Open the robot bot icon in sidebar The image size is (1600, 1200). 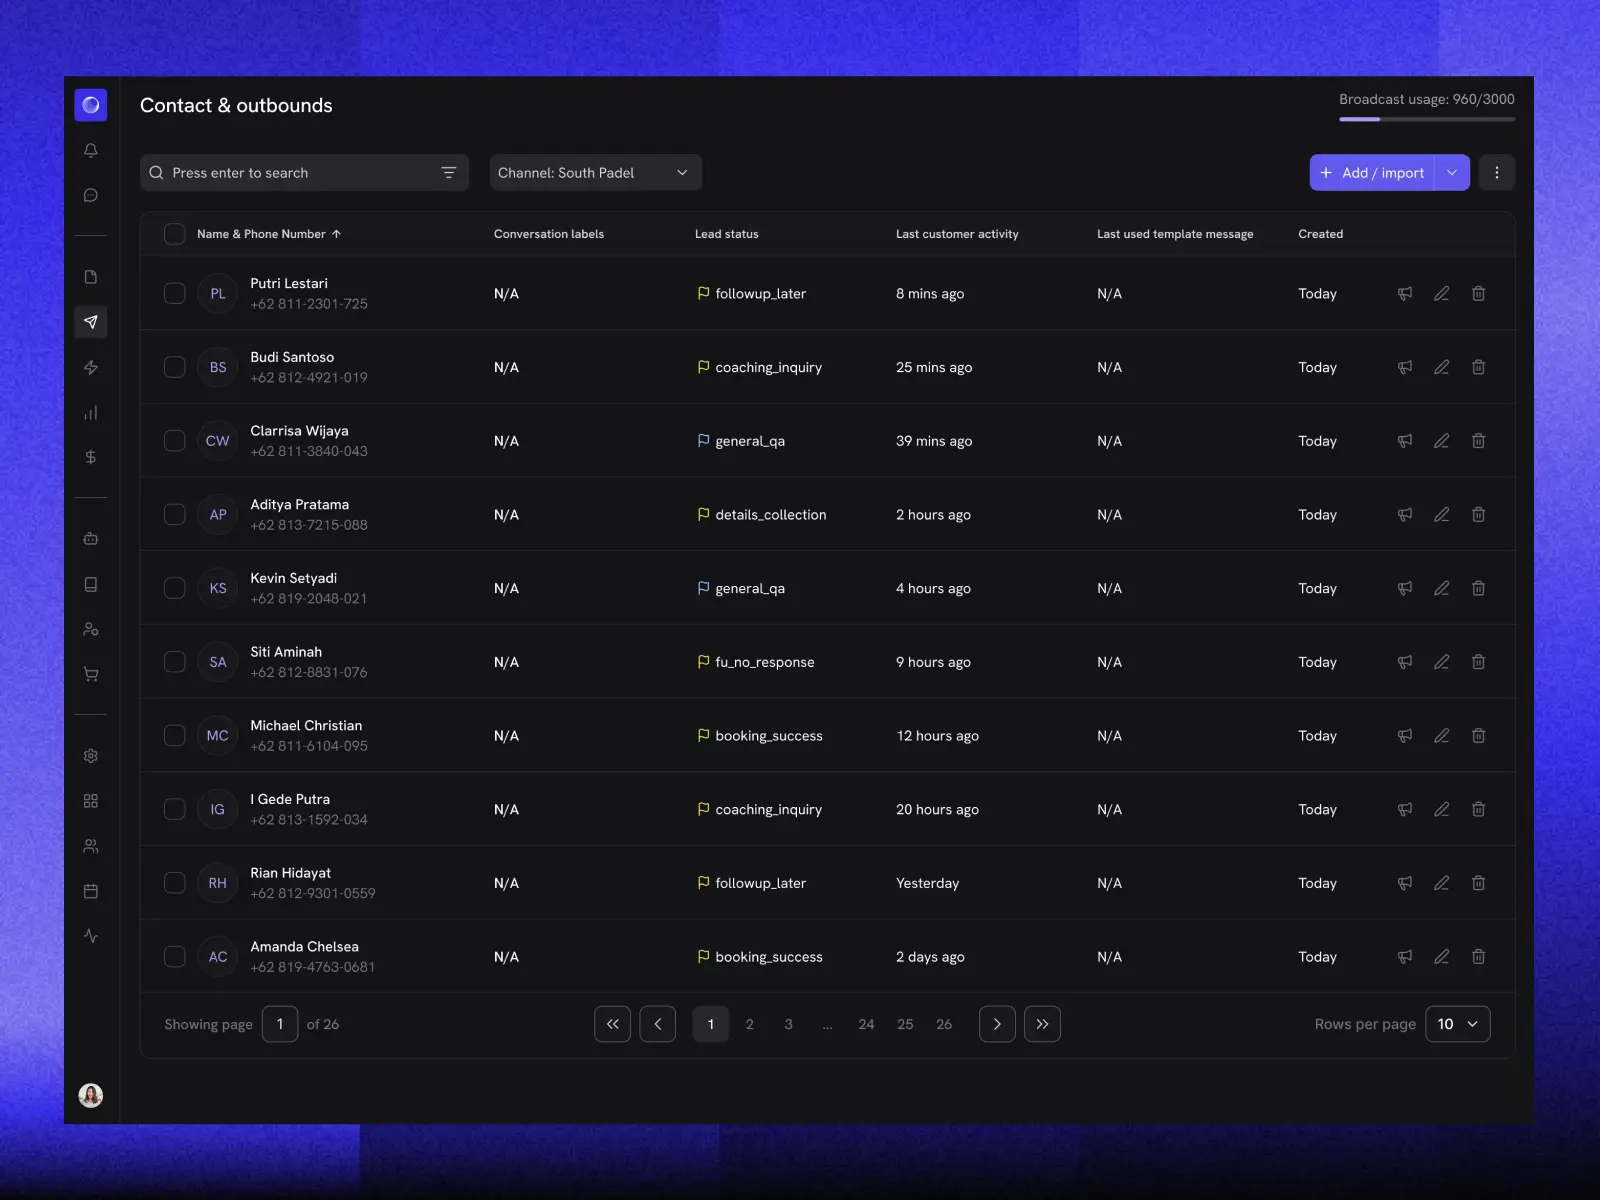coord(91,539)
